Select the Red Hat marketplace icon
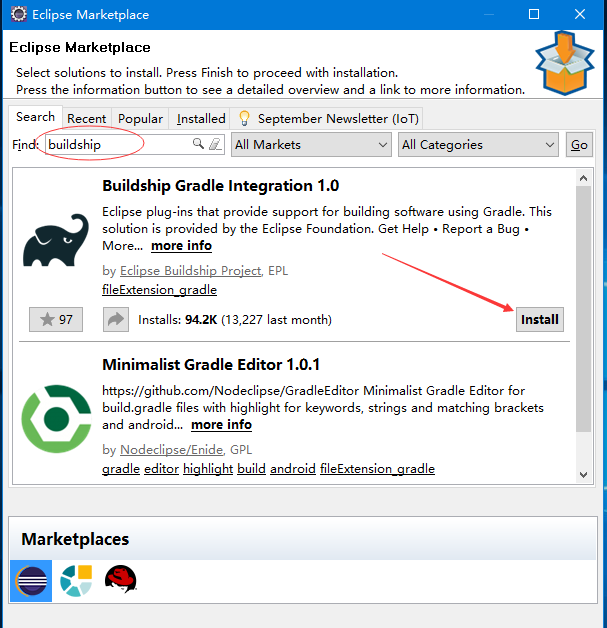 pyautogui.click(x=121, y=579)
